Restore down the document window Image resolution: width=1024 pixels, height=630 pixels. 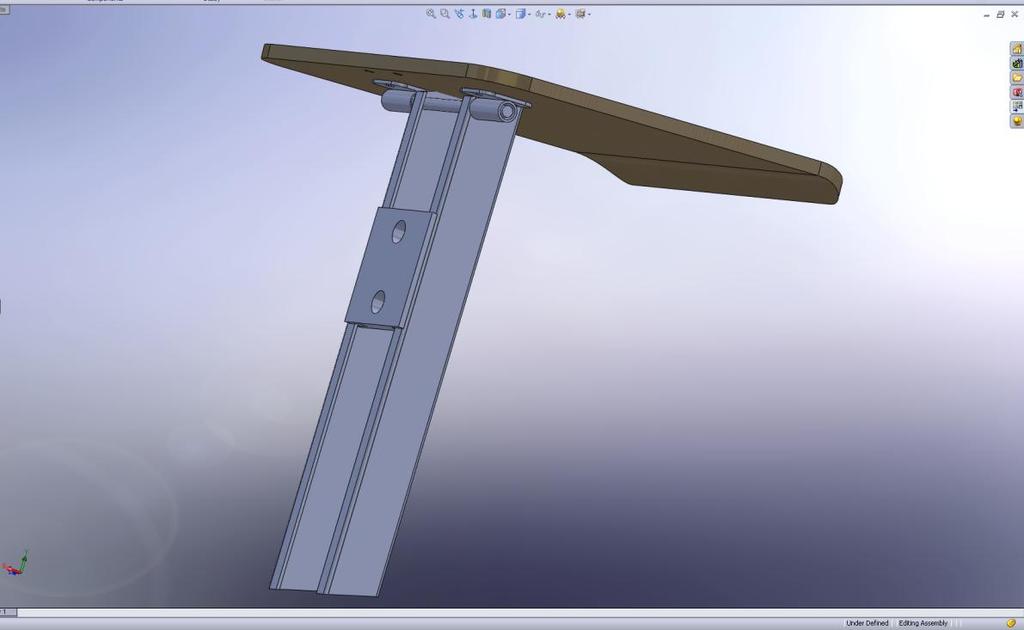pos(1000,14)
